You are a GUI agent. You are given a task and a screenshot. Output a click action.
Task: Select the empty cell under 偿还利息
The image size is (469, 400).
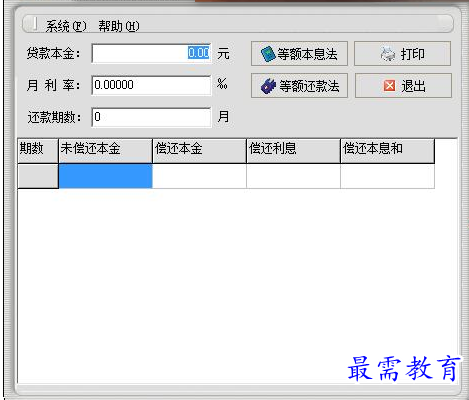point(293,176)
